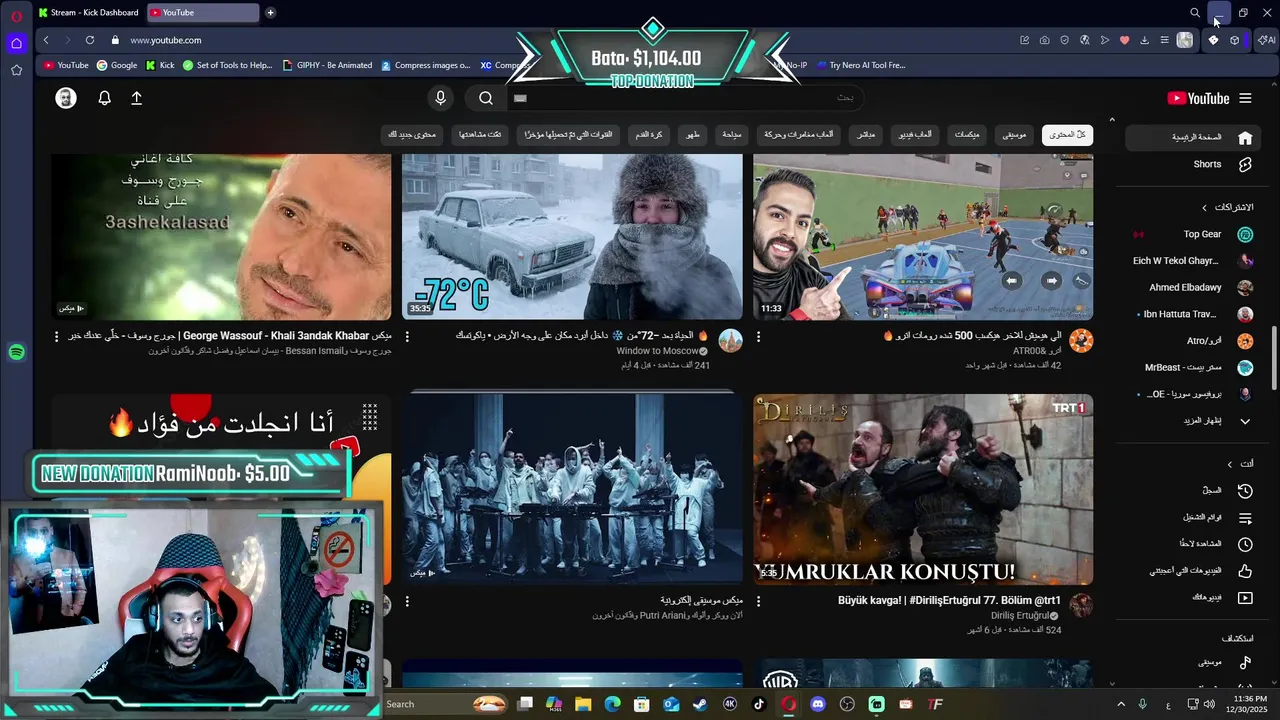Select the All content filter chip

(x=1067, y=134)
